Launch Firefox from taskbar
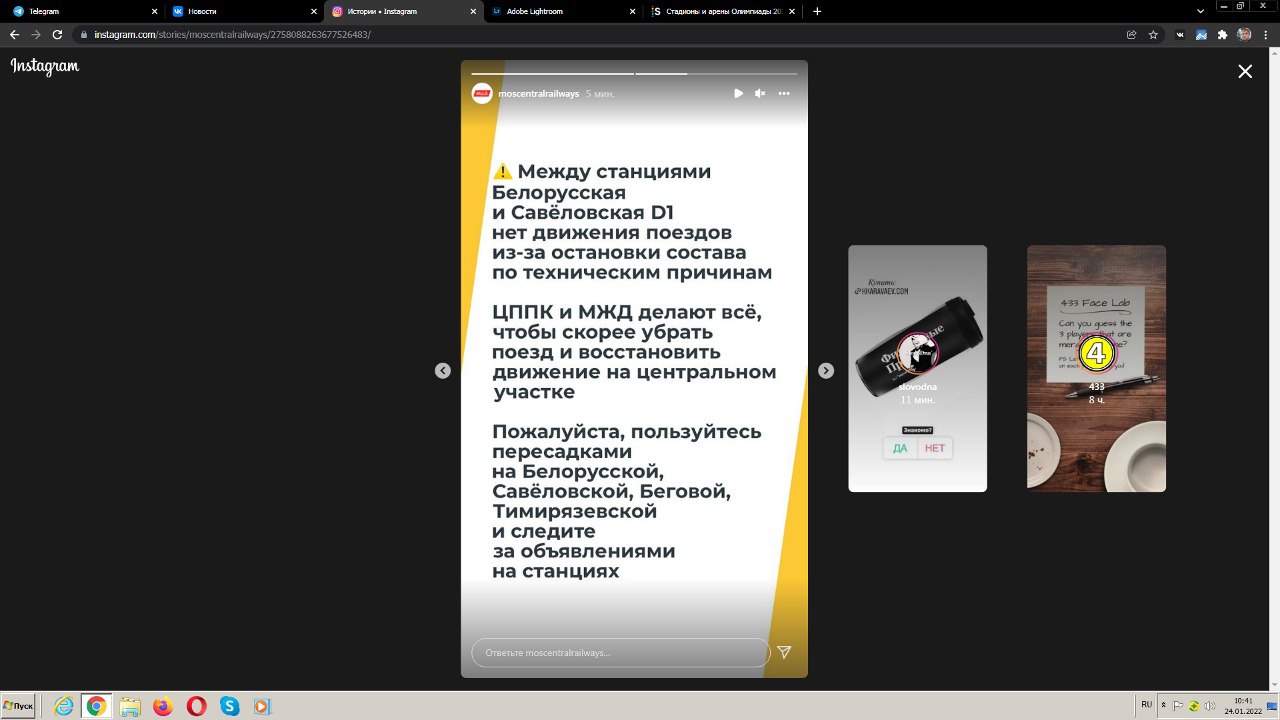The image size is (1280, 720). point(163,706)
